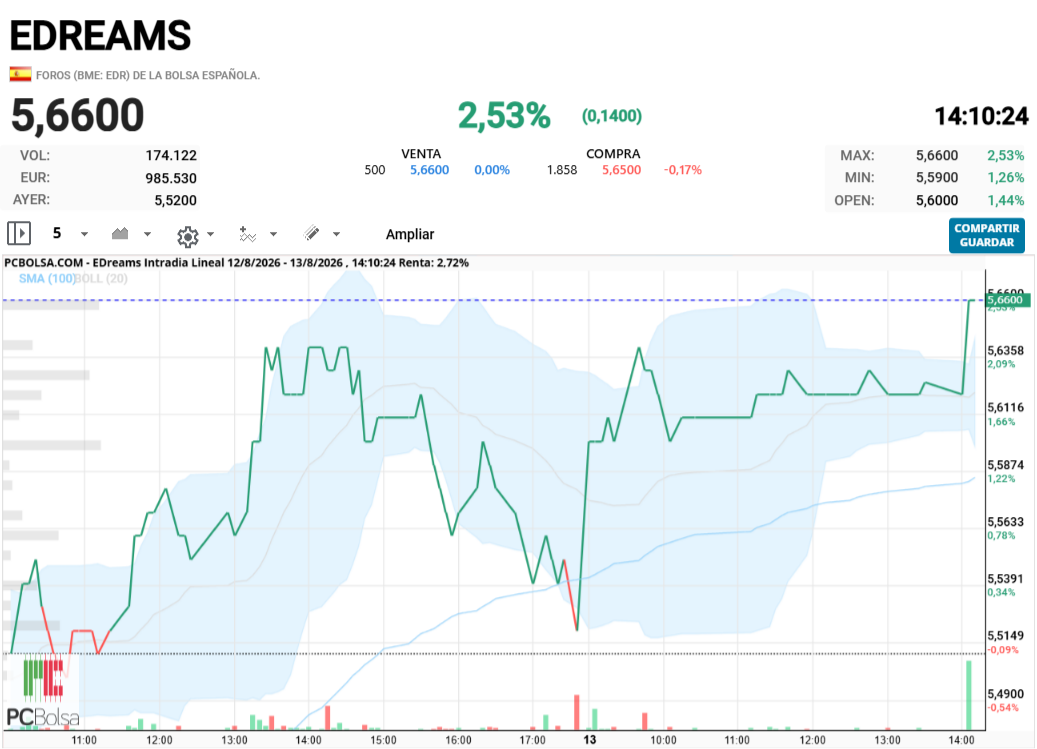Click the volume value 174.122

(x=171, y=155)
